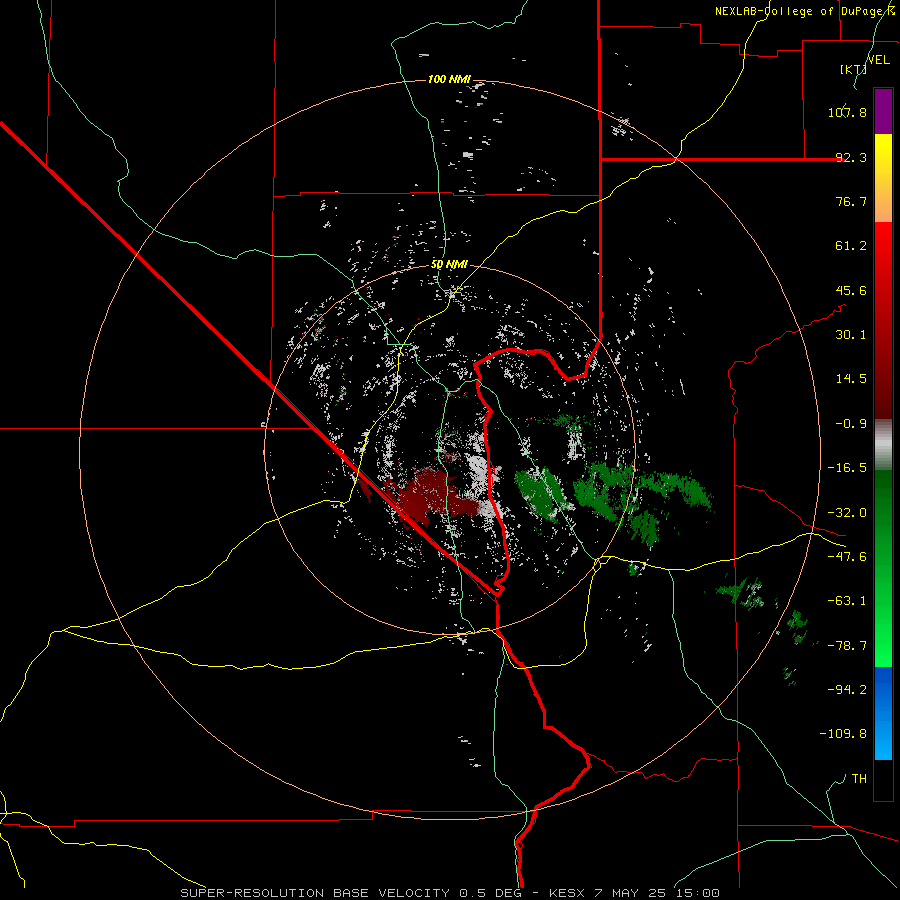Select the 14.5 velocity scale value
Screen dimensions: 900x900
click(x=851, y=379)
